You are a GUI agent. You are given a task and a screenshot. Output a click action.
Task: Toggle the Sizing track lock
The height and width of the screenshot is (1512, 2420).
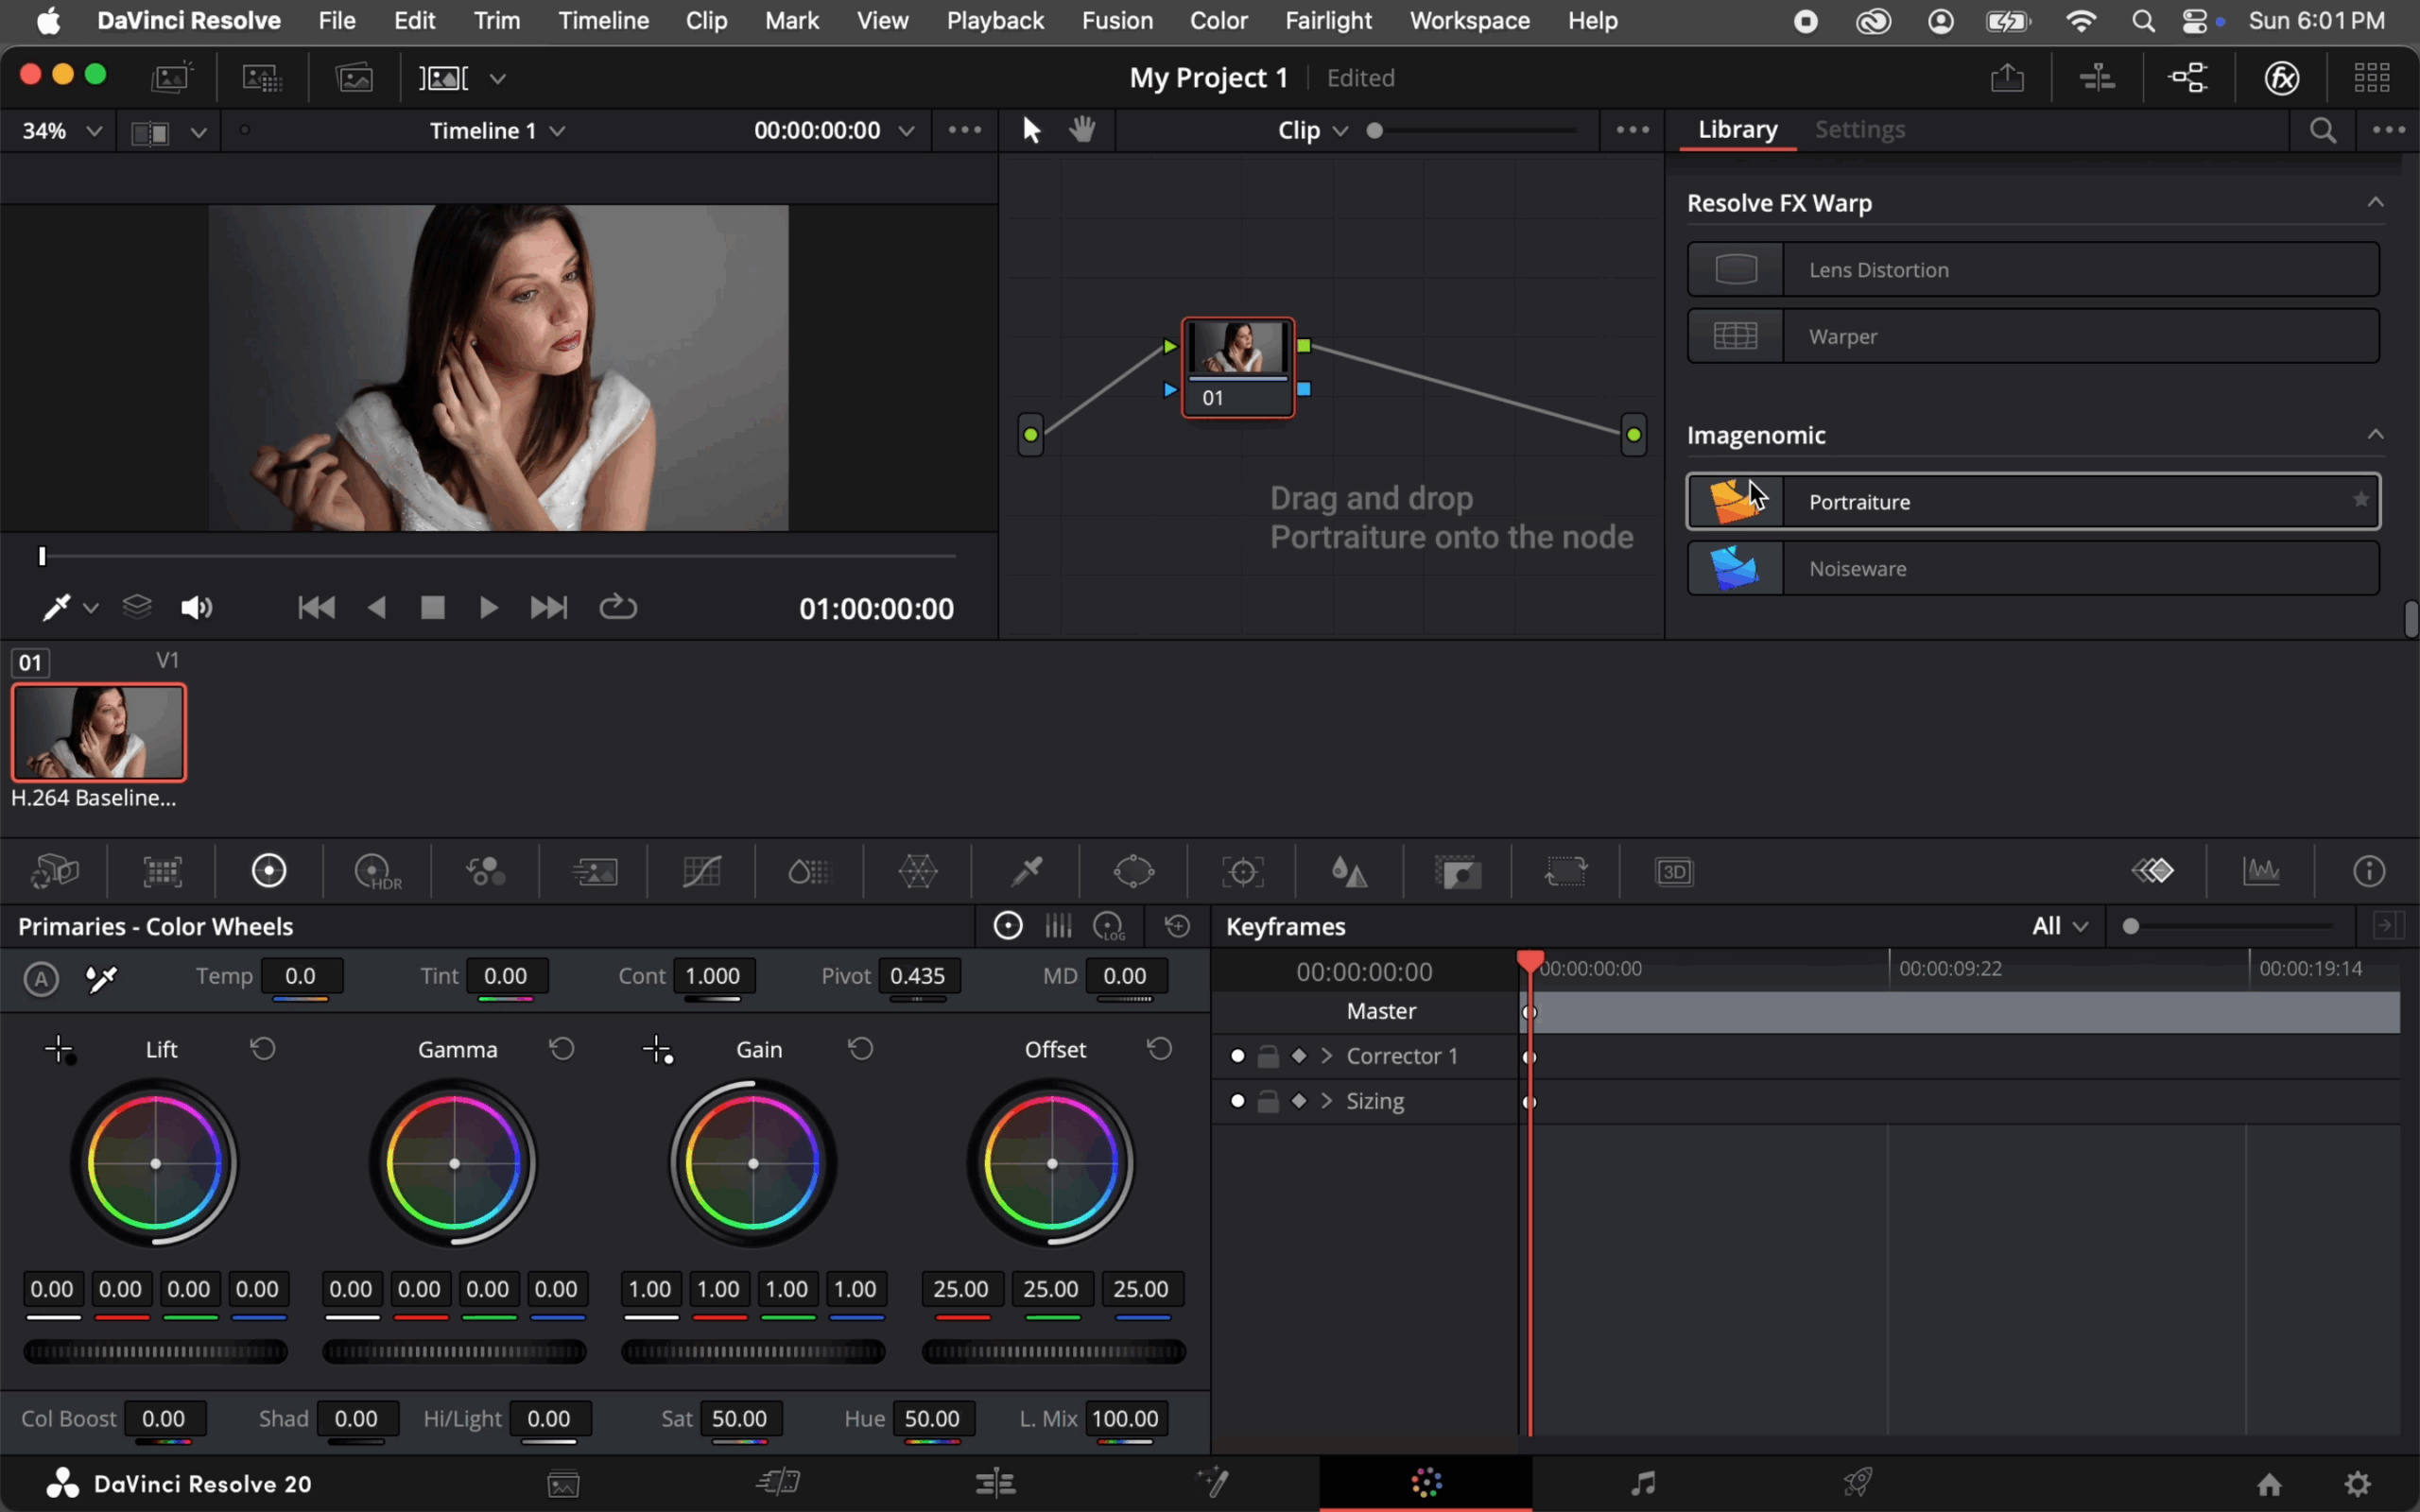[x=1268, y=1101]
